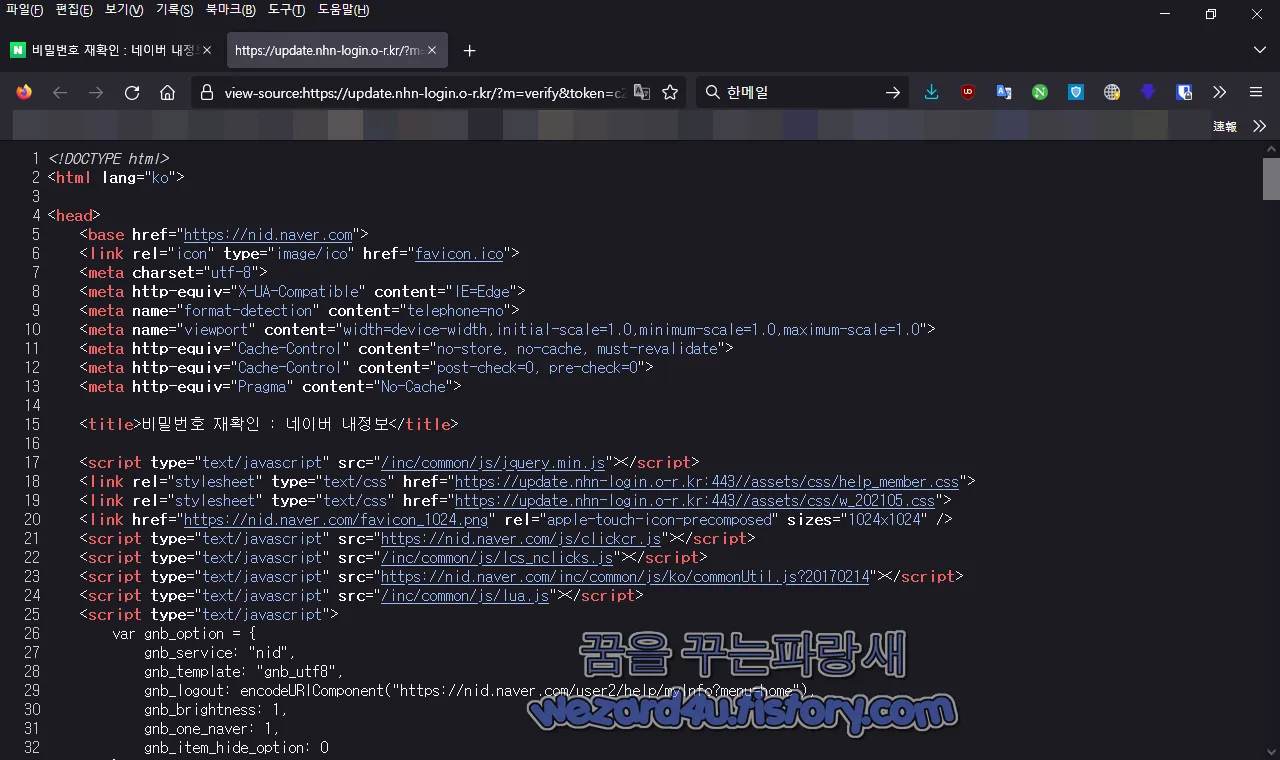Open the lcs_nclicks.js script link

click(x=497, y=558)
